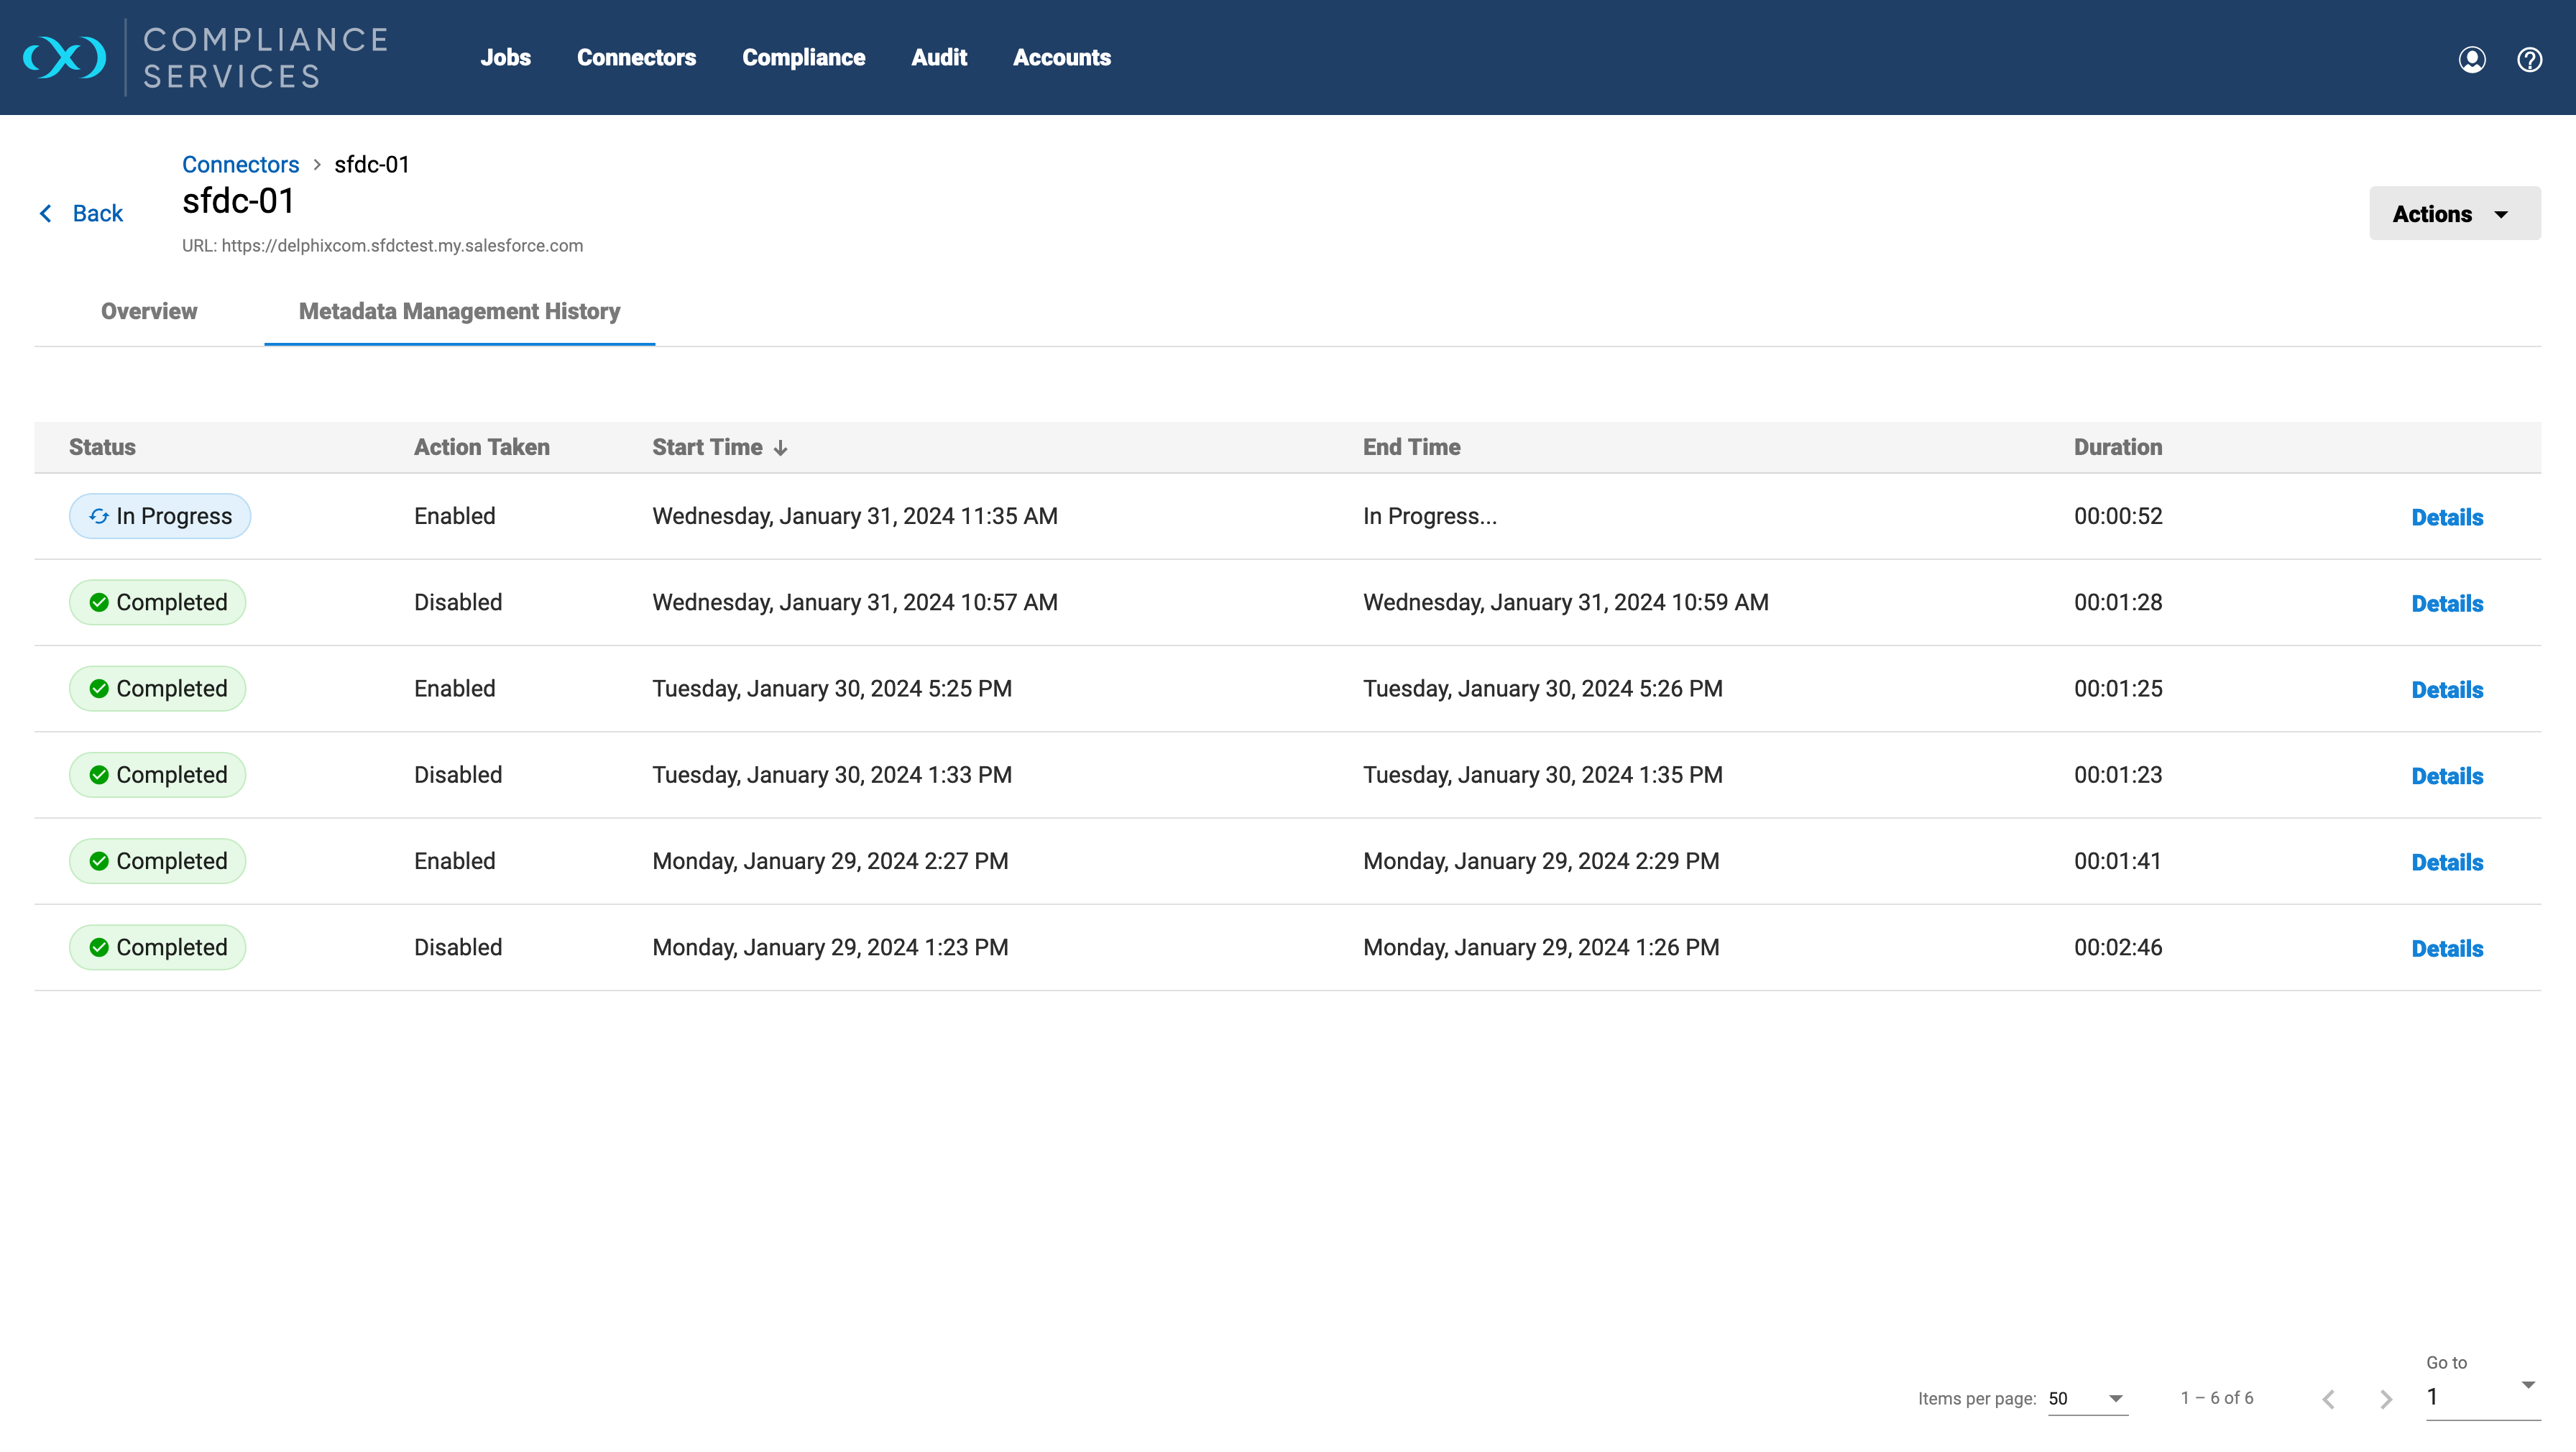Sort by the Start Time column header

tap(707, 447)
